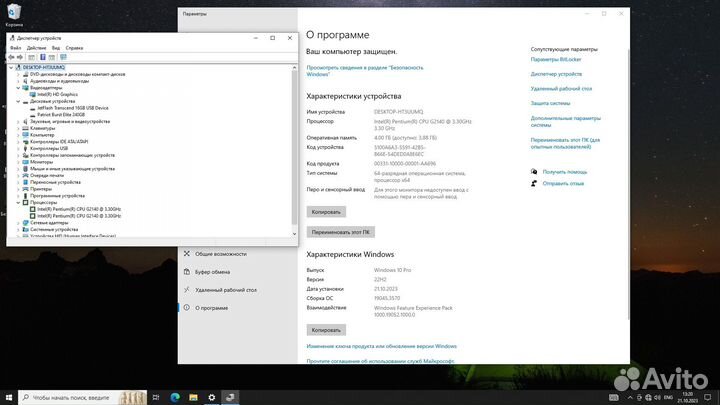The image size is (720, 405).
Task: Expand the DVD-дисководы category arrow
Action: [18, 74]
